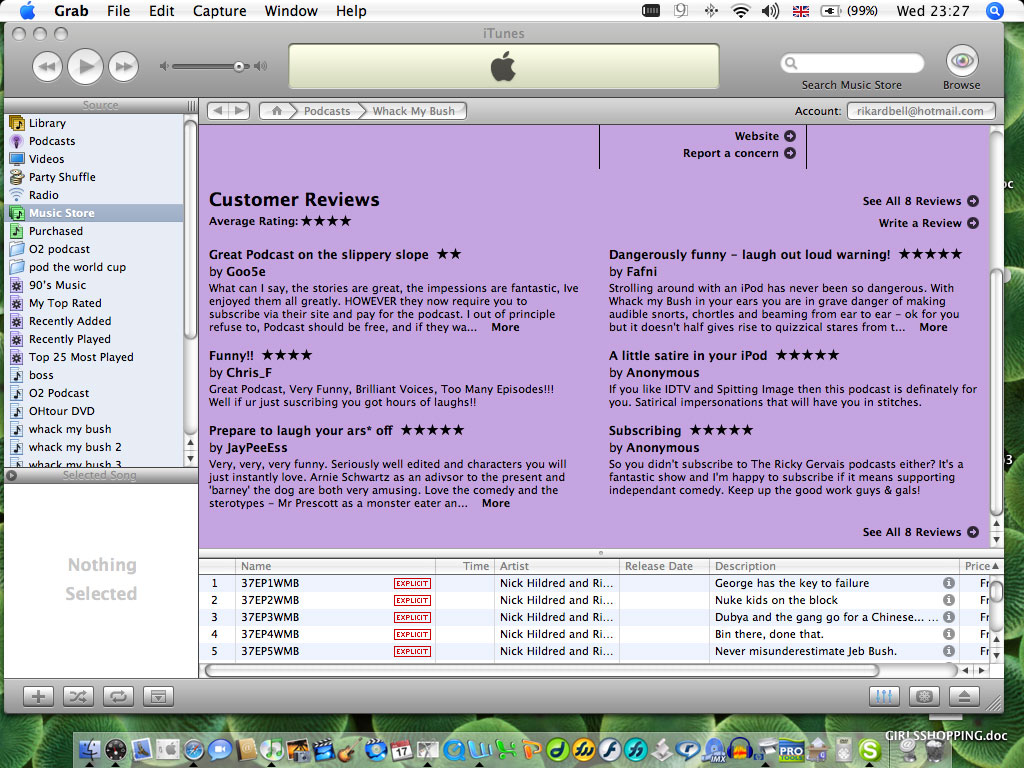Viewport: 1024px width, 768px height.
Task: Open the Grab application menu
Action: [71, 11]
